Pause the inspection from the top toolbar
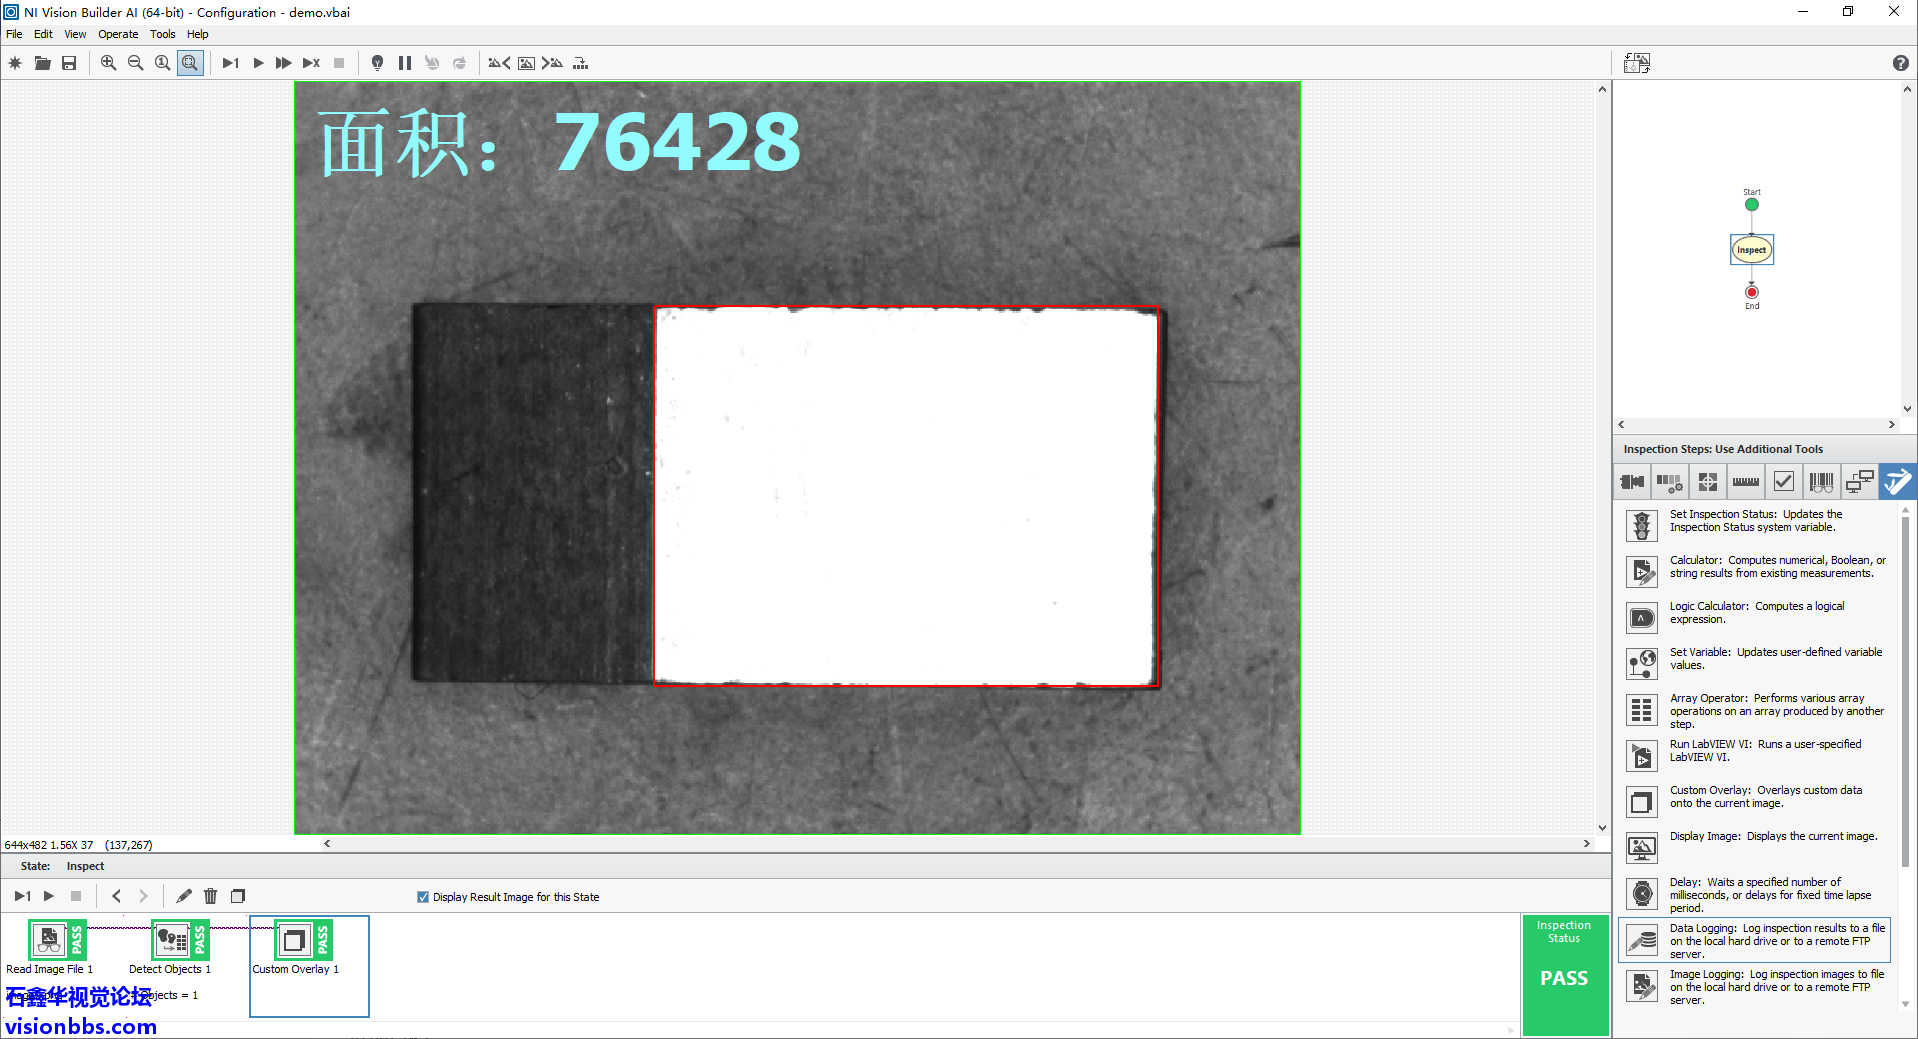Screen dimensions: 1918x1039 point(405,63)
